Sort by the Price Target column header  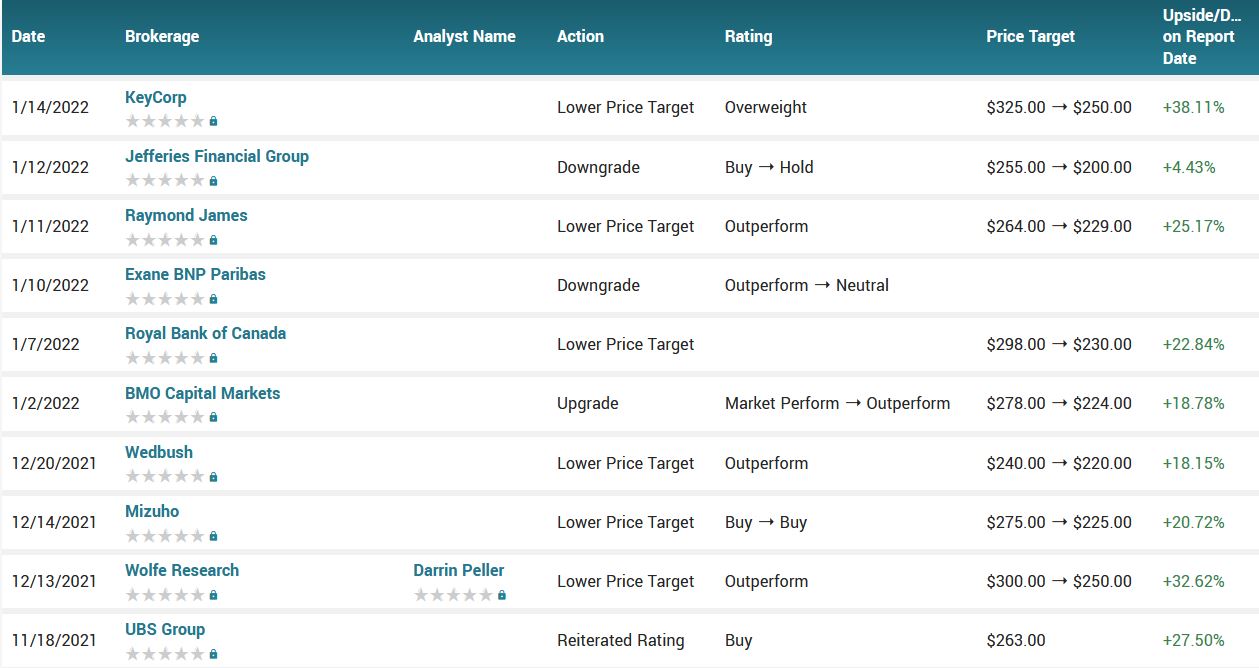1031,36
